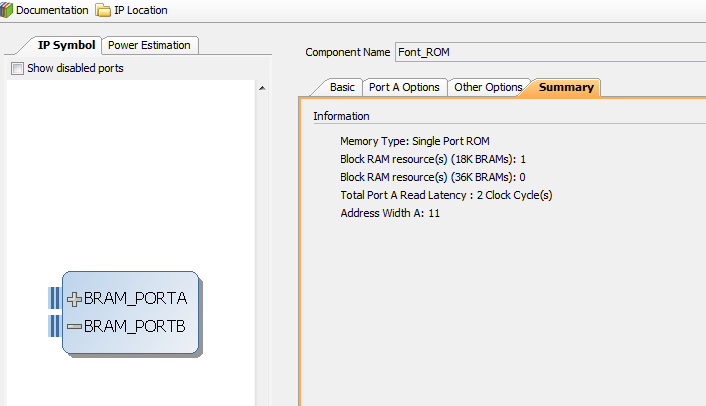Open the Port A Options tab

tap(404, 87)
